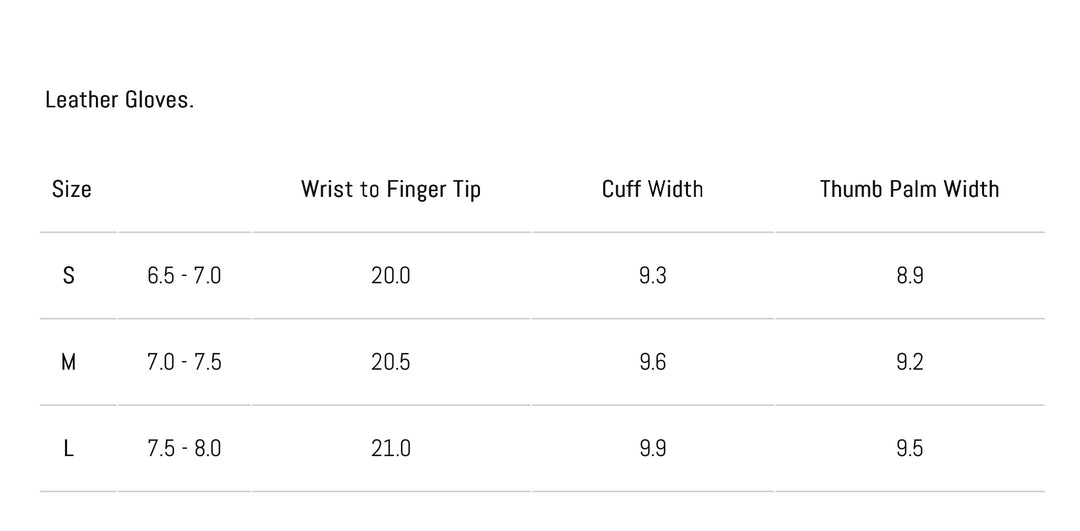1080x531 pixels.
Task: Click the M size row label
Action: click(x=68, y=362)
